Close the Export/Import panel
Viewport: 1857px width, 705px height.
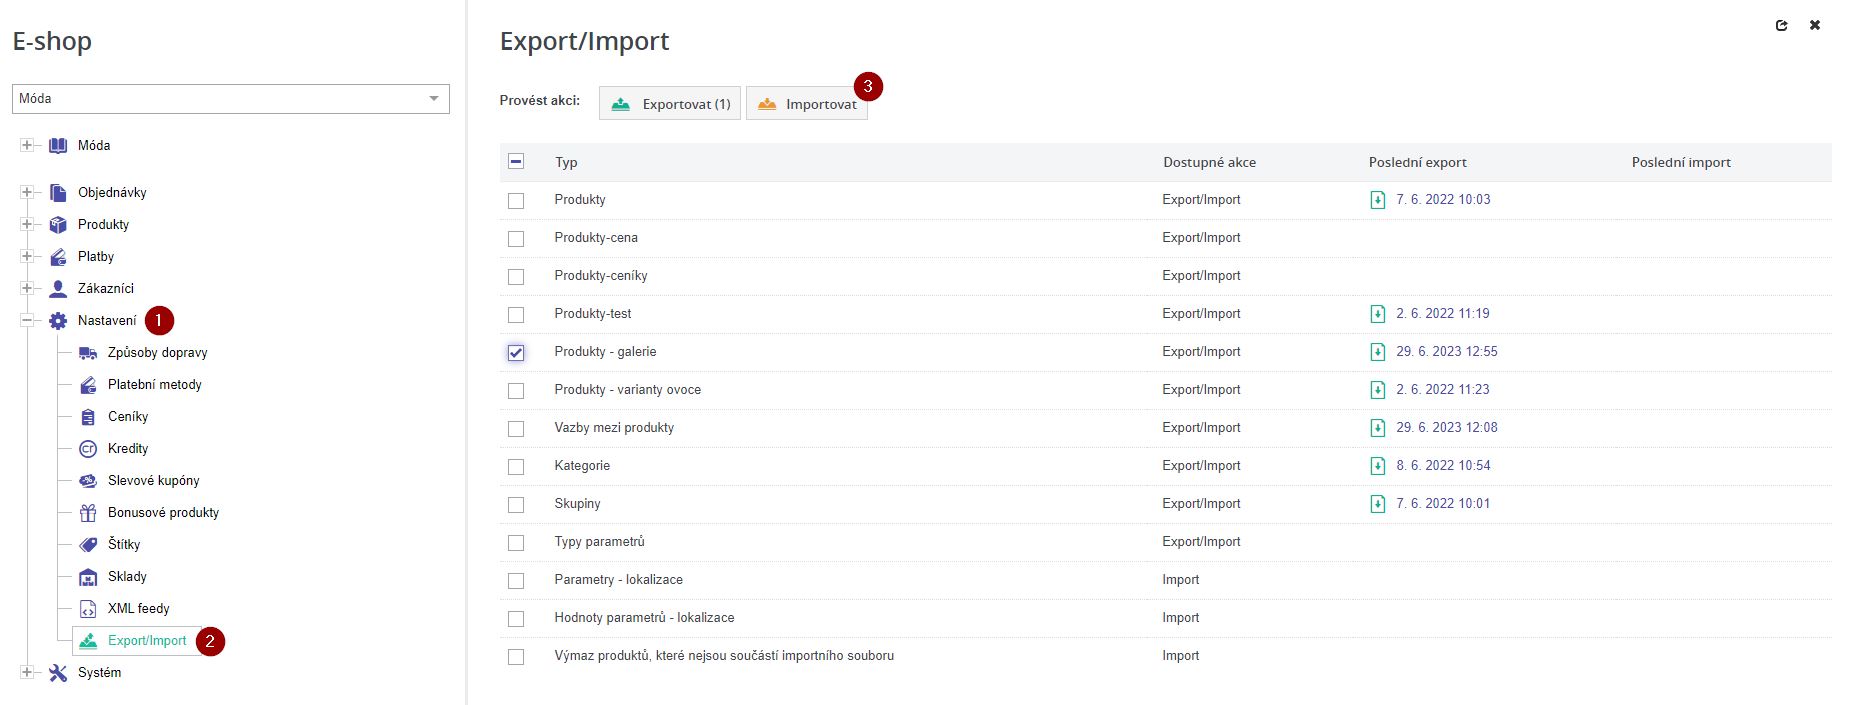pos(1815,26)
